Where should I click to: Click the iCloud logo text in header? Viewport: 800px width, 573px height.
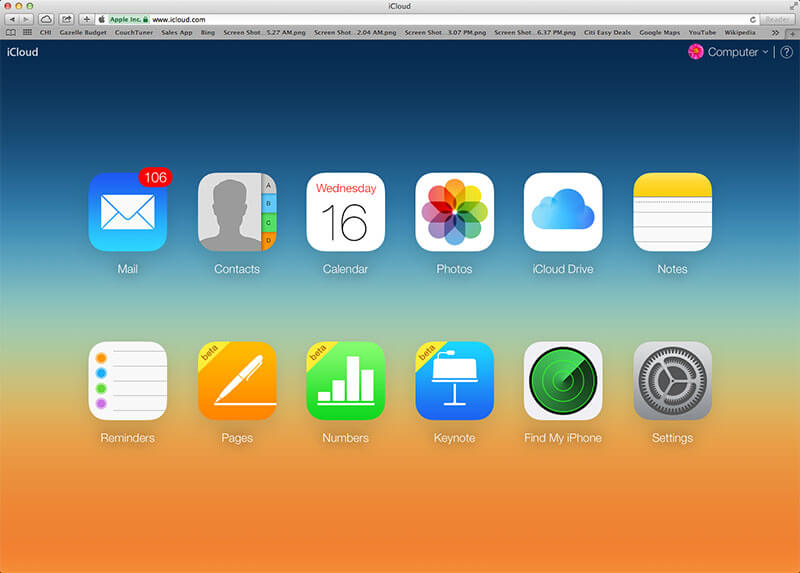(x=22, y=52)
